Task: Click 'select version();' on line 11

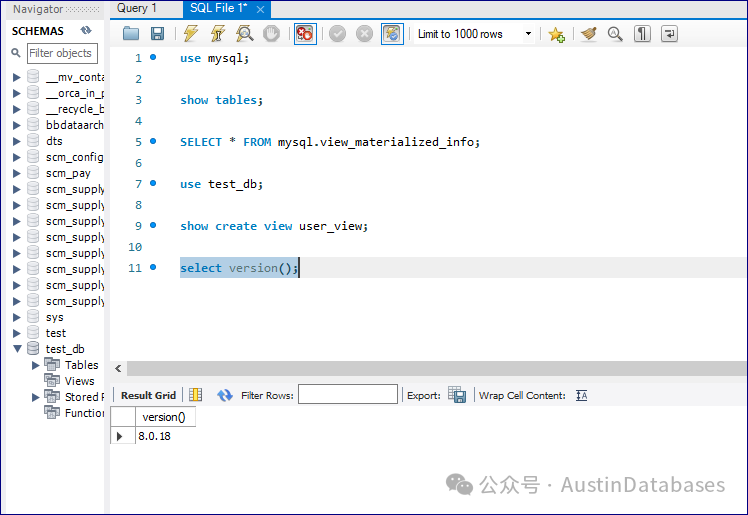Action: point(239,268)
